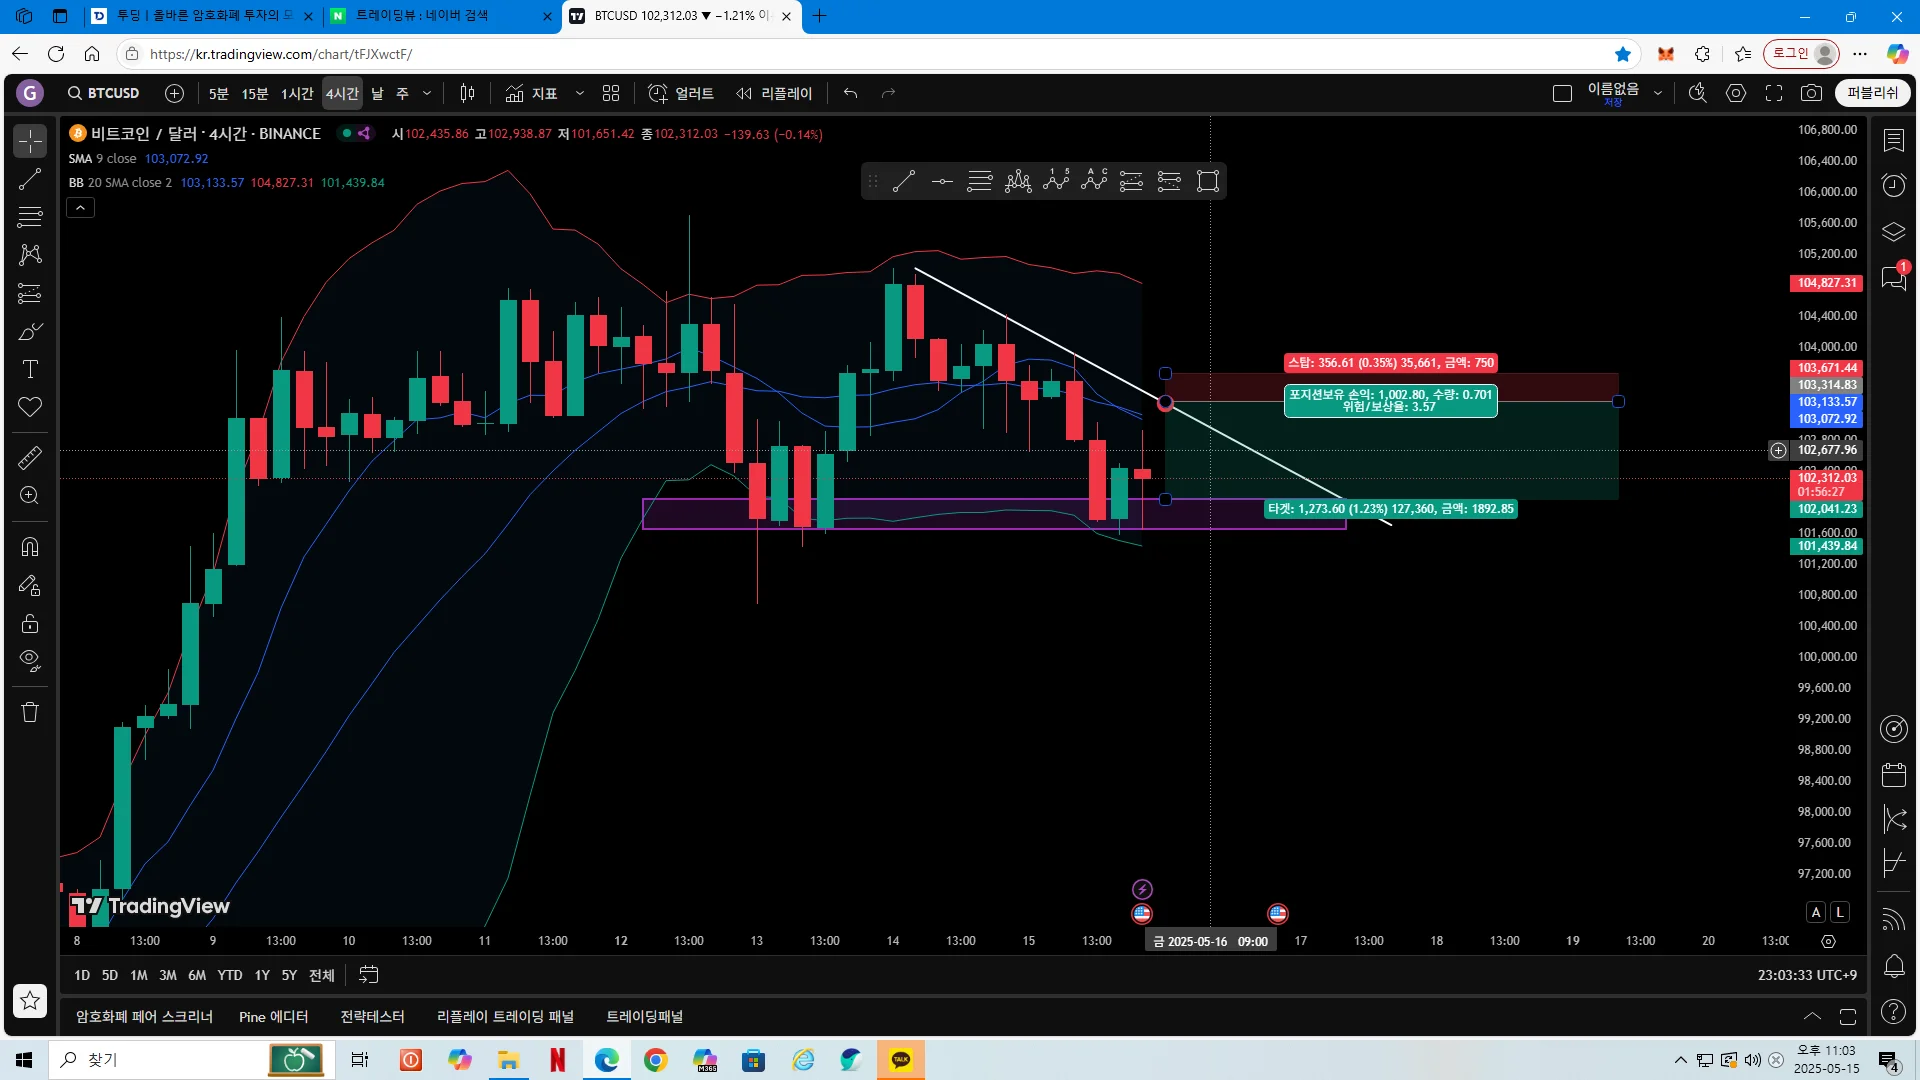
Task: Toggle the lock all drawings icon
Action: tap(30, 623)
